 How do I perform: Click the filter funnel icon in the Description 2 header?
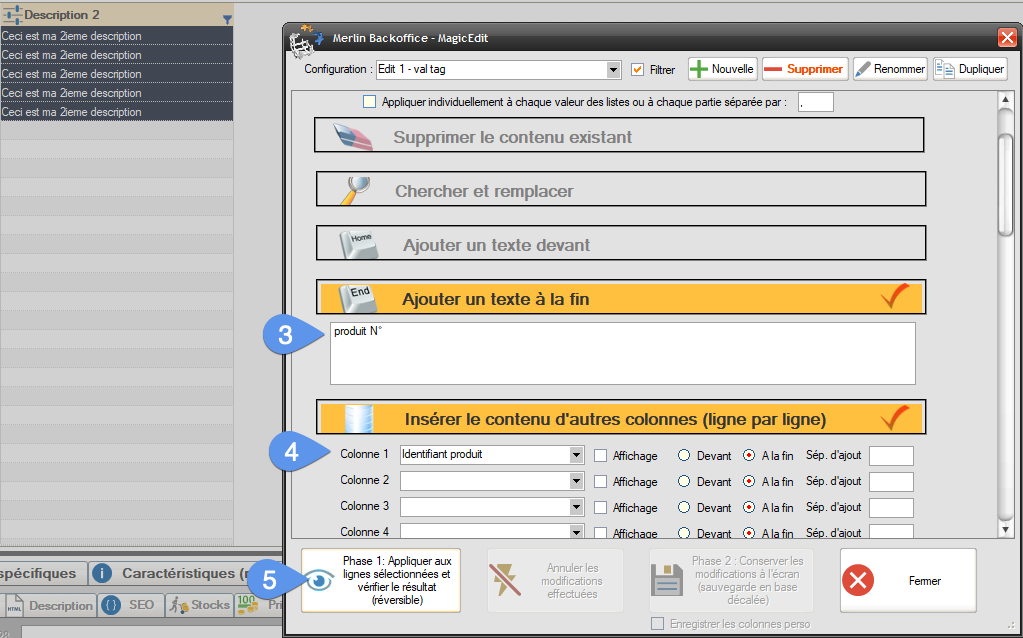[x=227, y=18]
